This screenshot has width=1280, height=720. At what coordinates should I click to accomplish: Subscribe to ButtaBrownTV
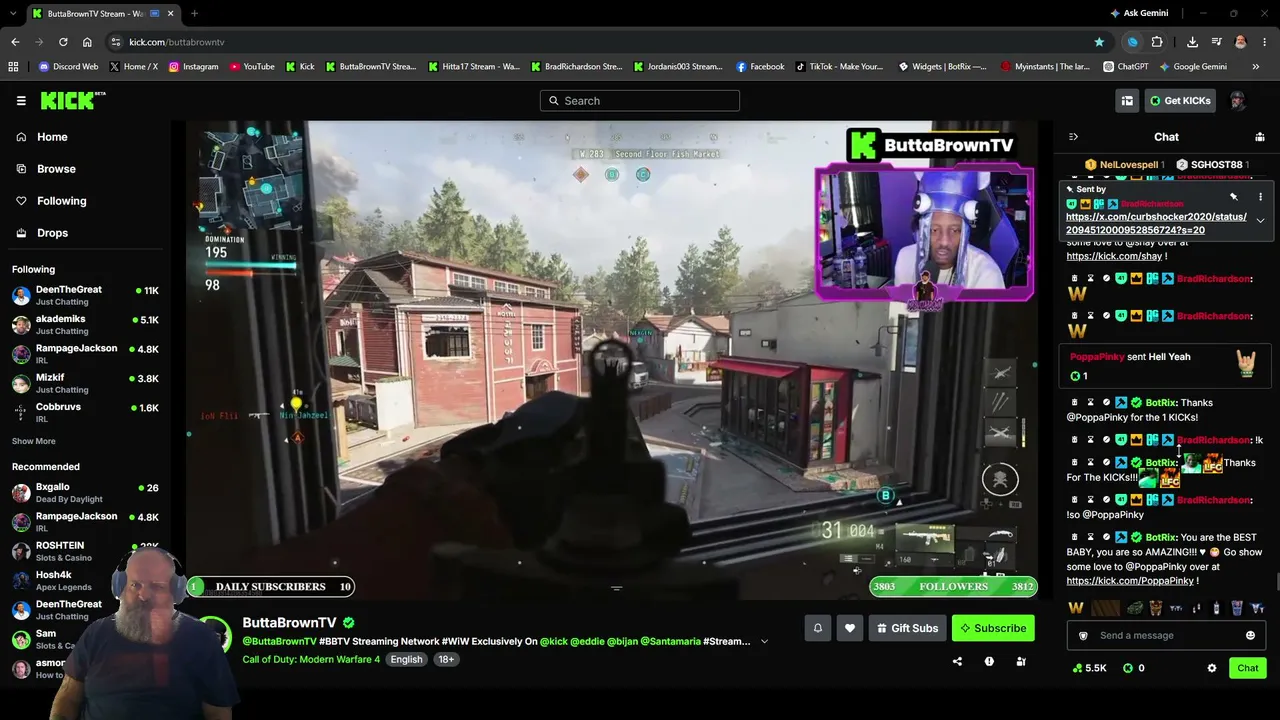click(x=993, y=628)
